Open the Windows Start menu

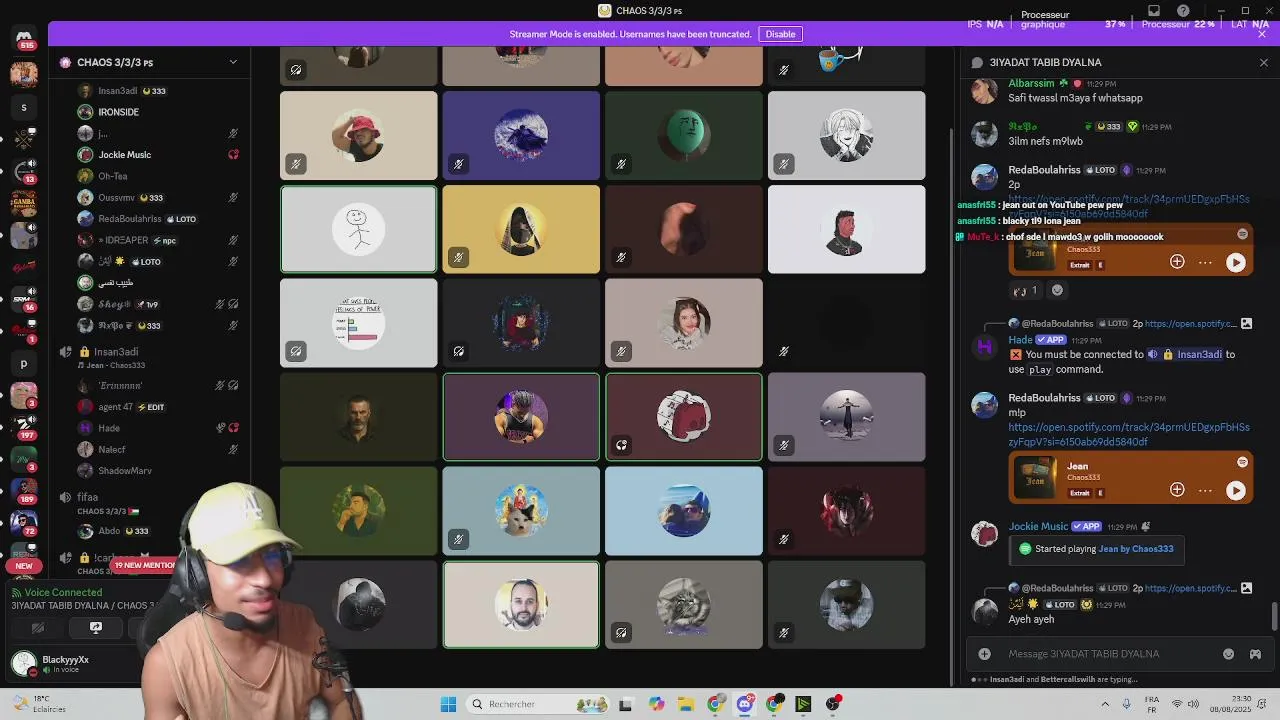click(448, 704)
